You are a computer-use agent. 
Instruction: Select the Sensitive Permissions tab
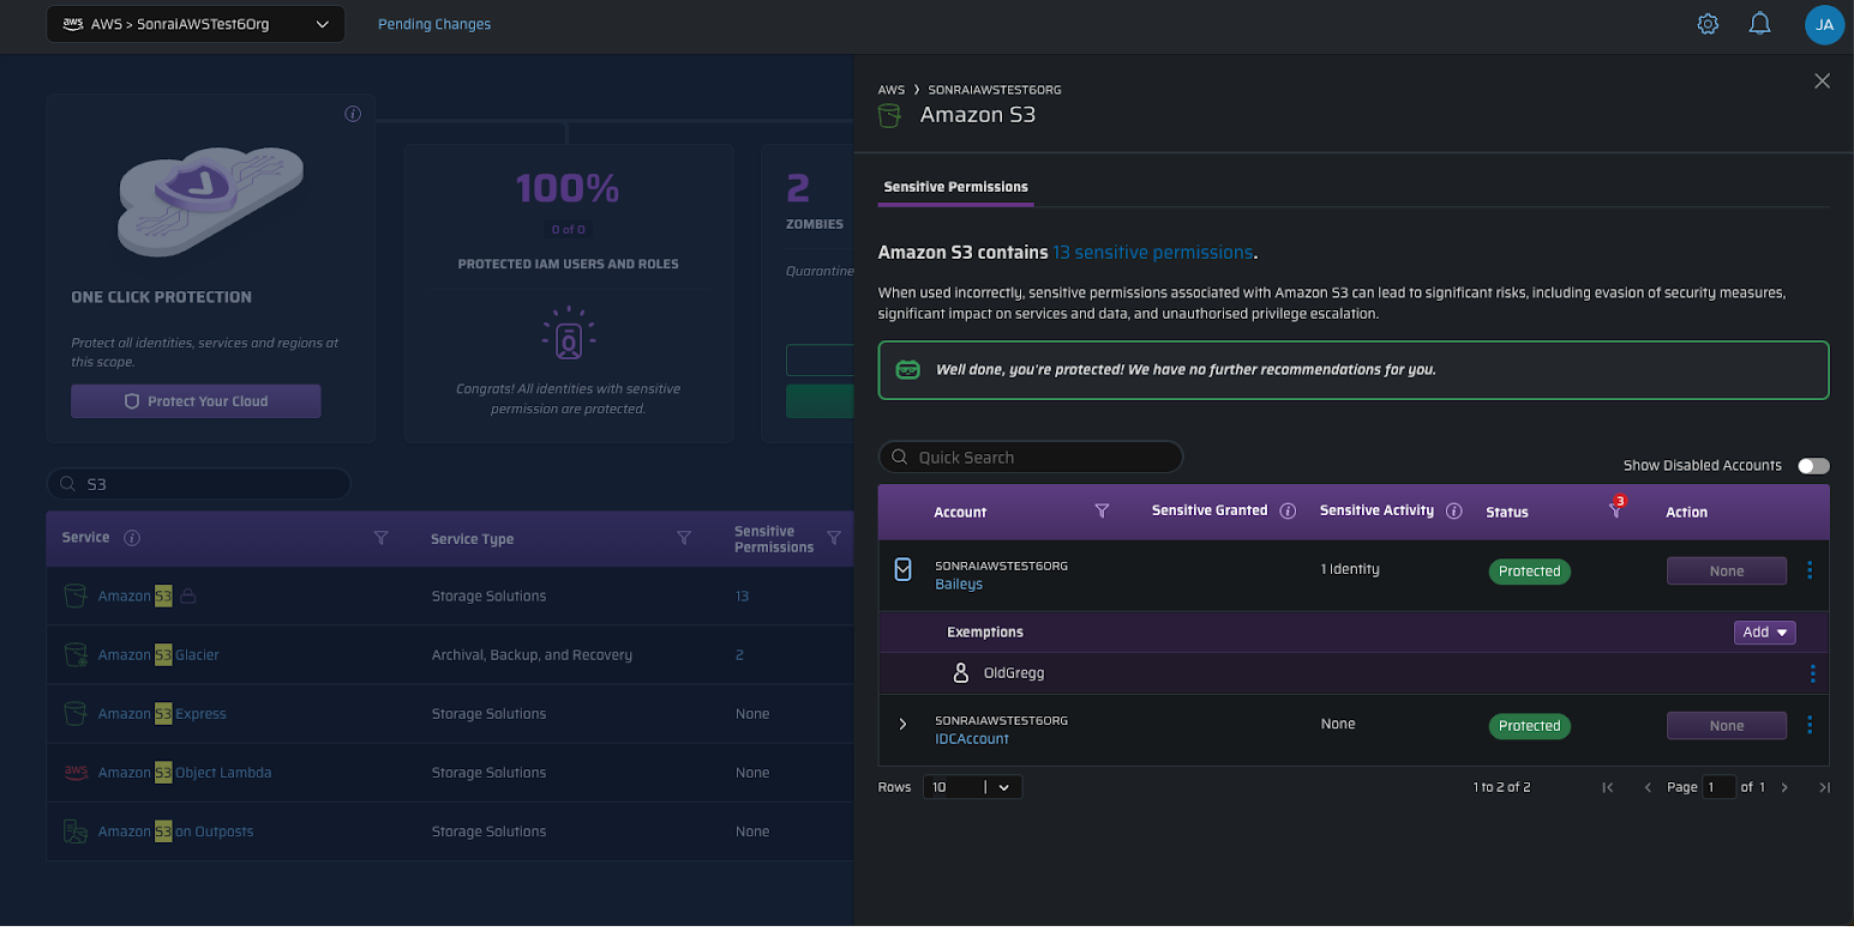955,187
